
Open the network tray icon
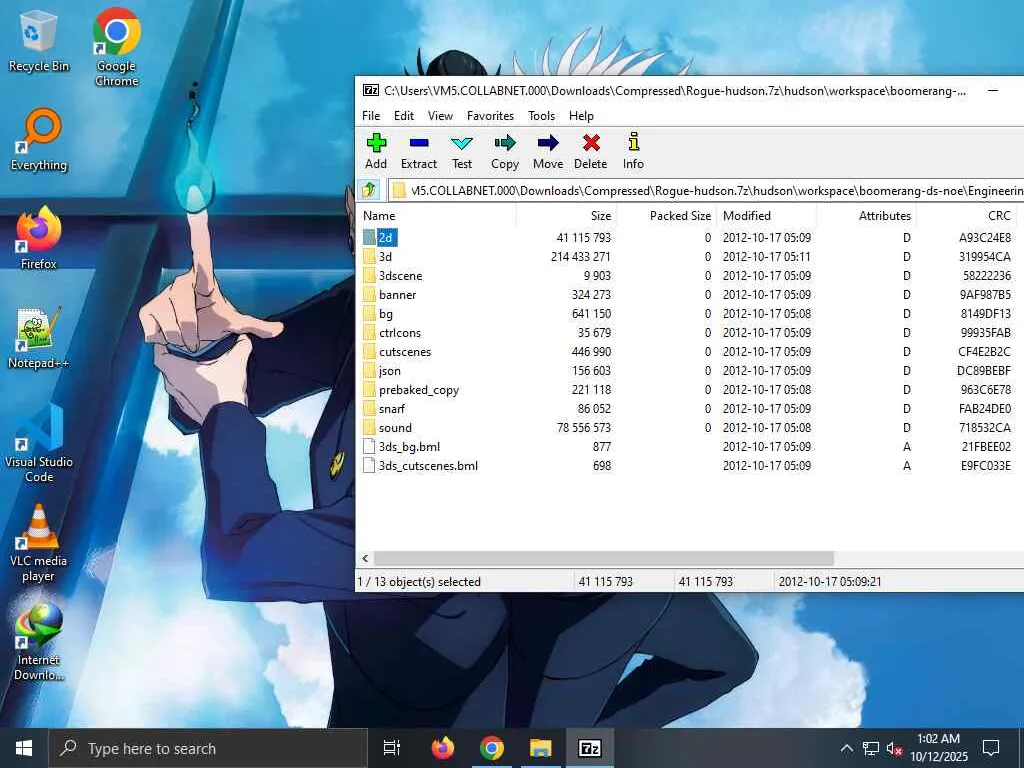coord(871,748)
